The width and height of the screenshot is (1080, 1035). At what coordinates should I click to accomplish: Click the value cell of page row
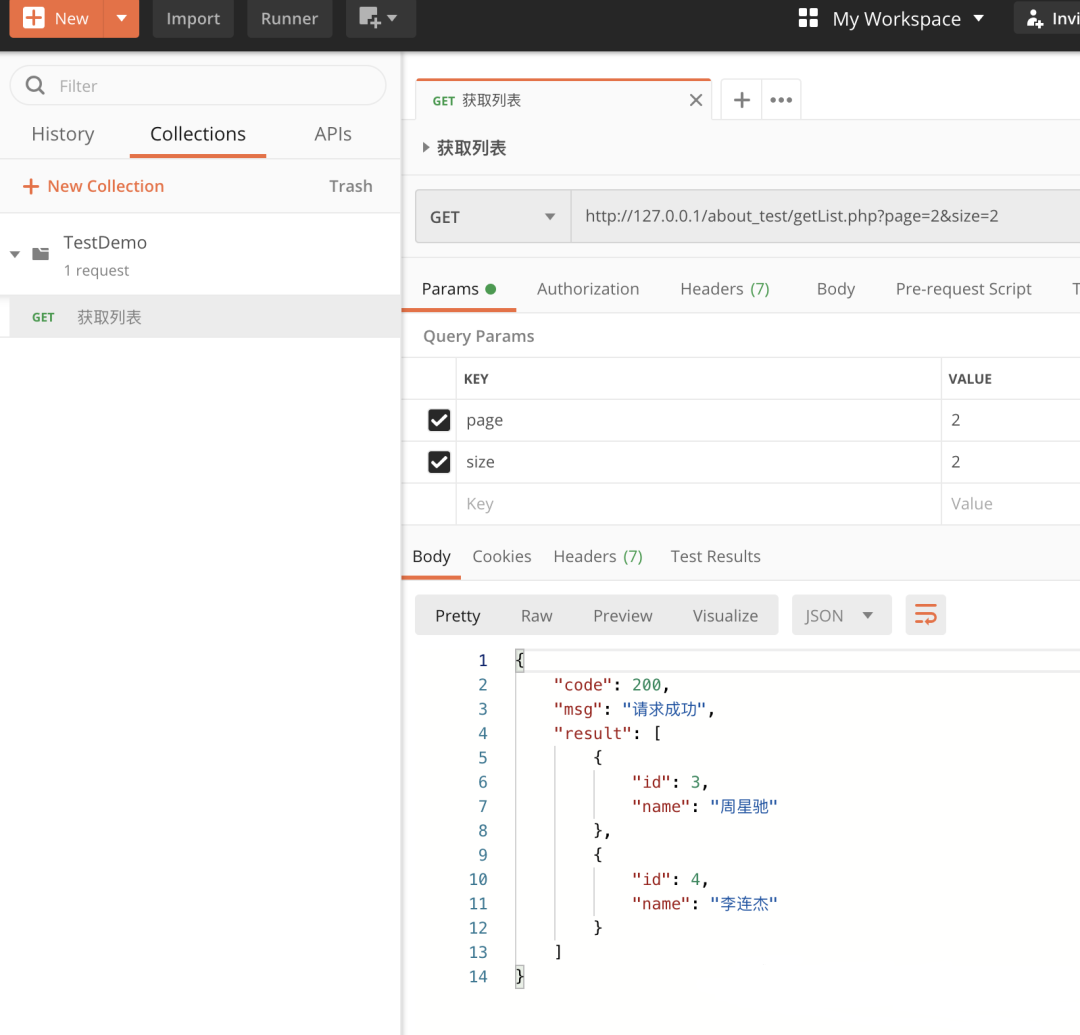click(x=1010, y=420)
